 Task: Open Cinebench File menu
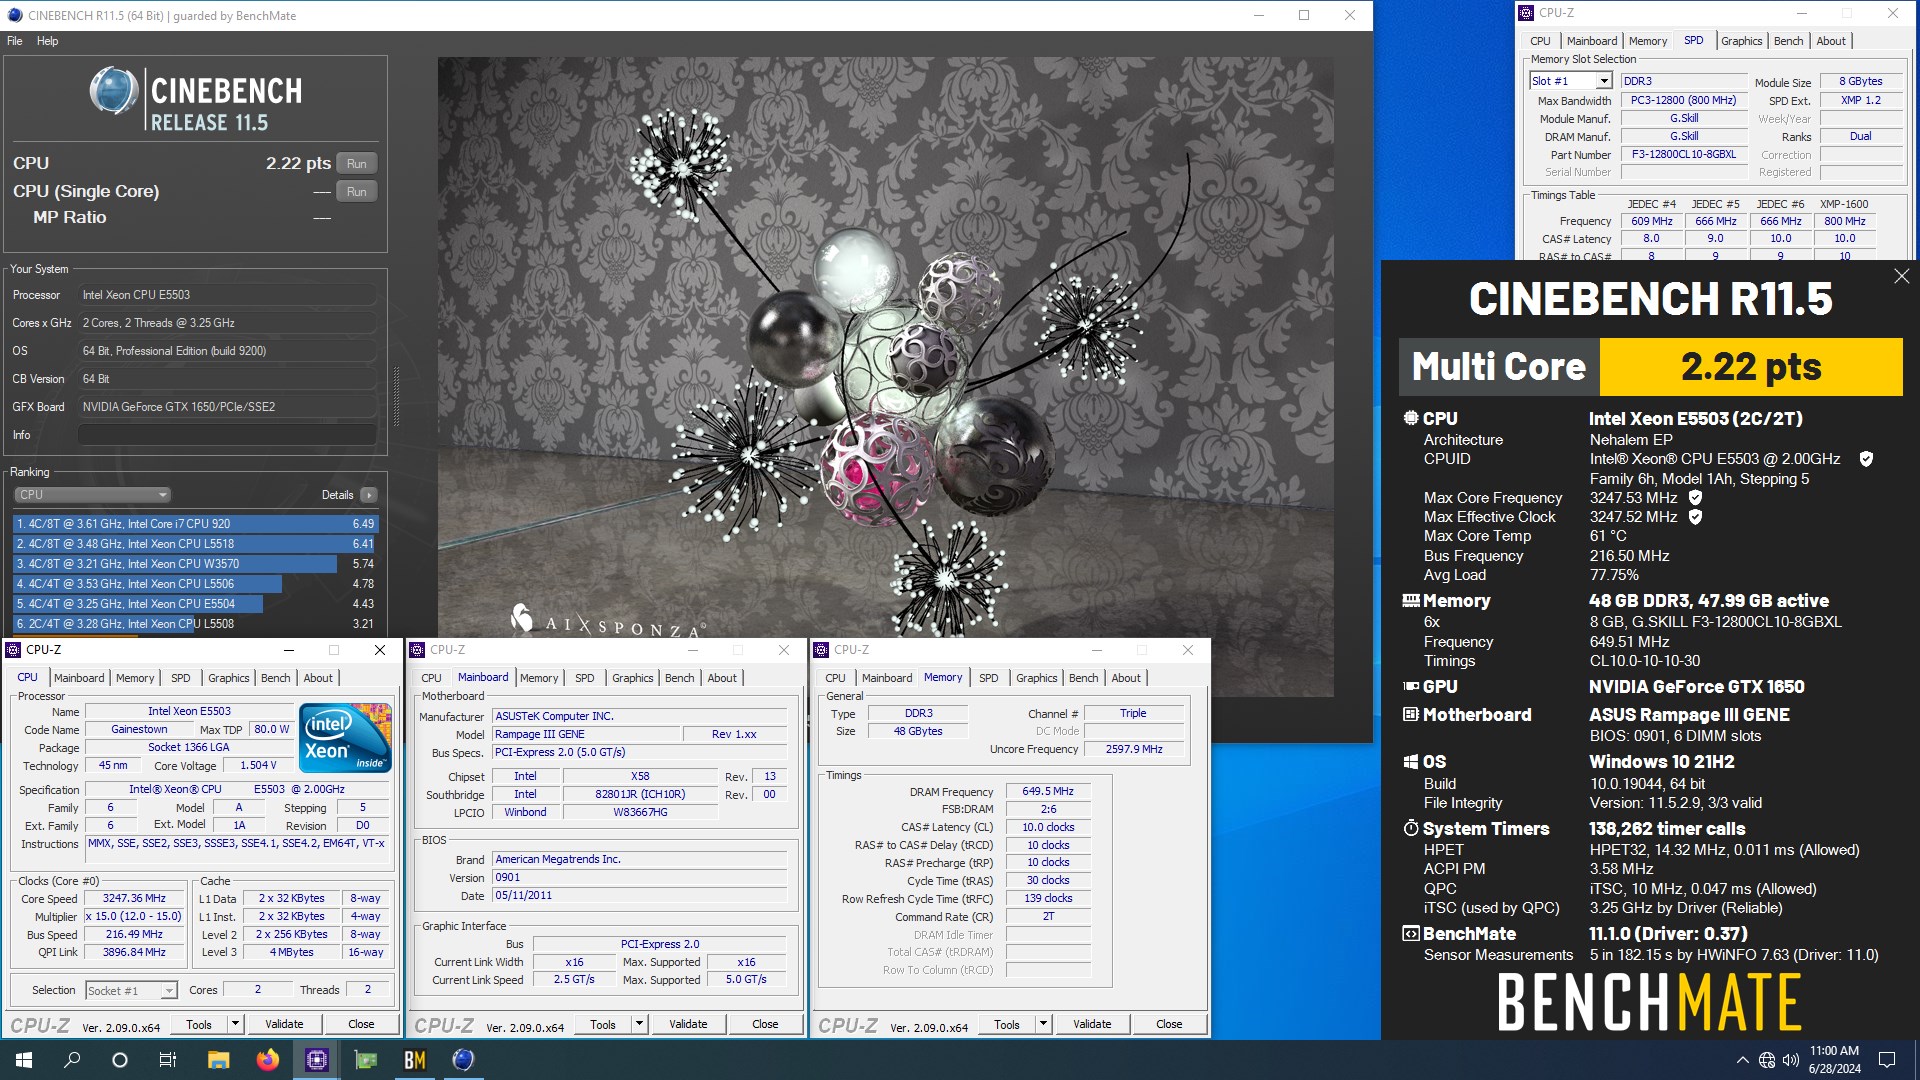point(15,41)
